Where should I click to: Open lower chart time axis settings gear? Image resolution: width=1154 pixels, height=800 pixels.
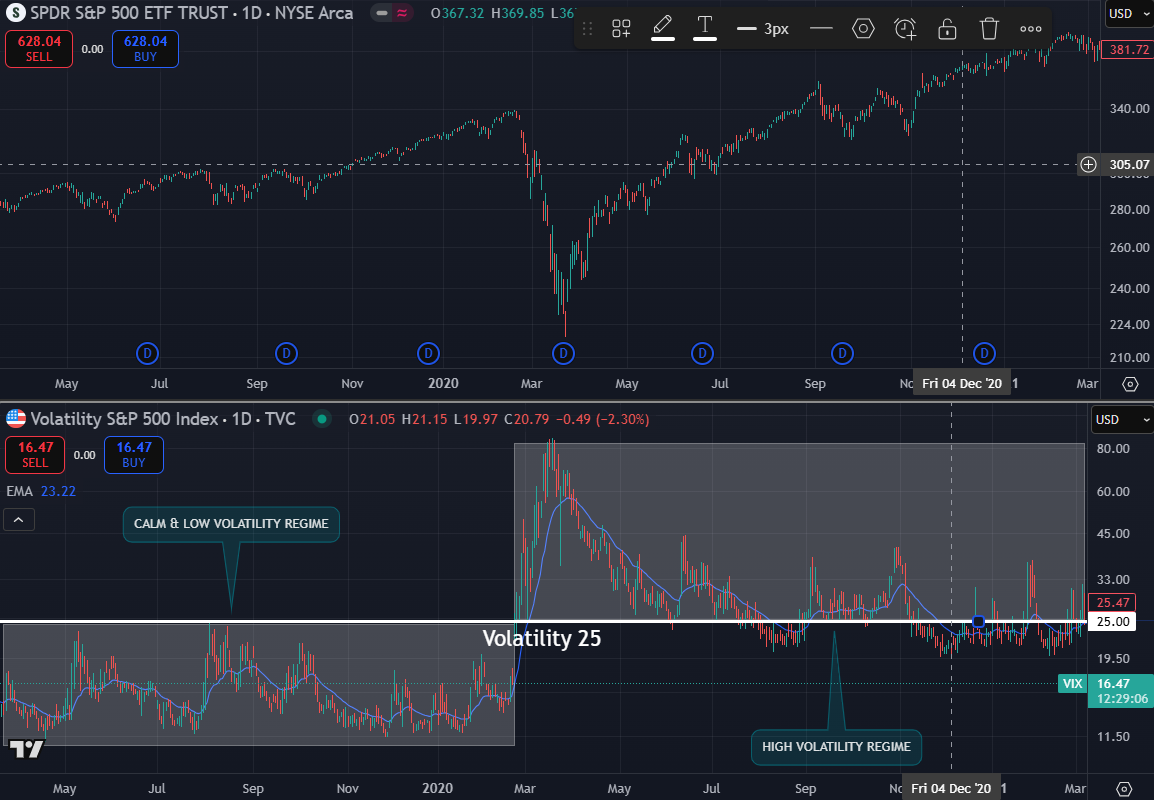coord(1124,789)
